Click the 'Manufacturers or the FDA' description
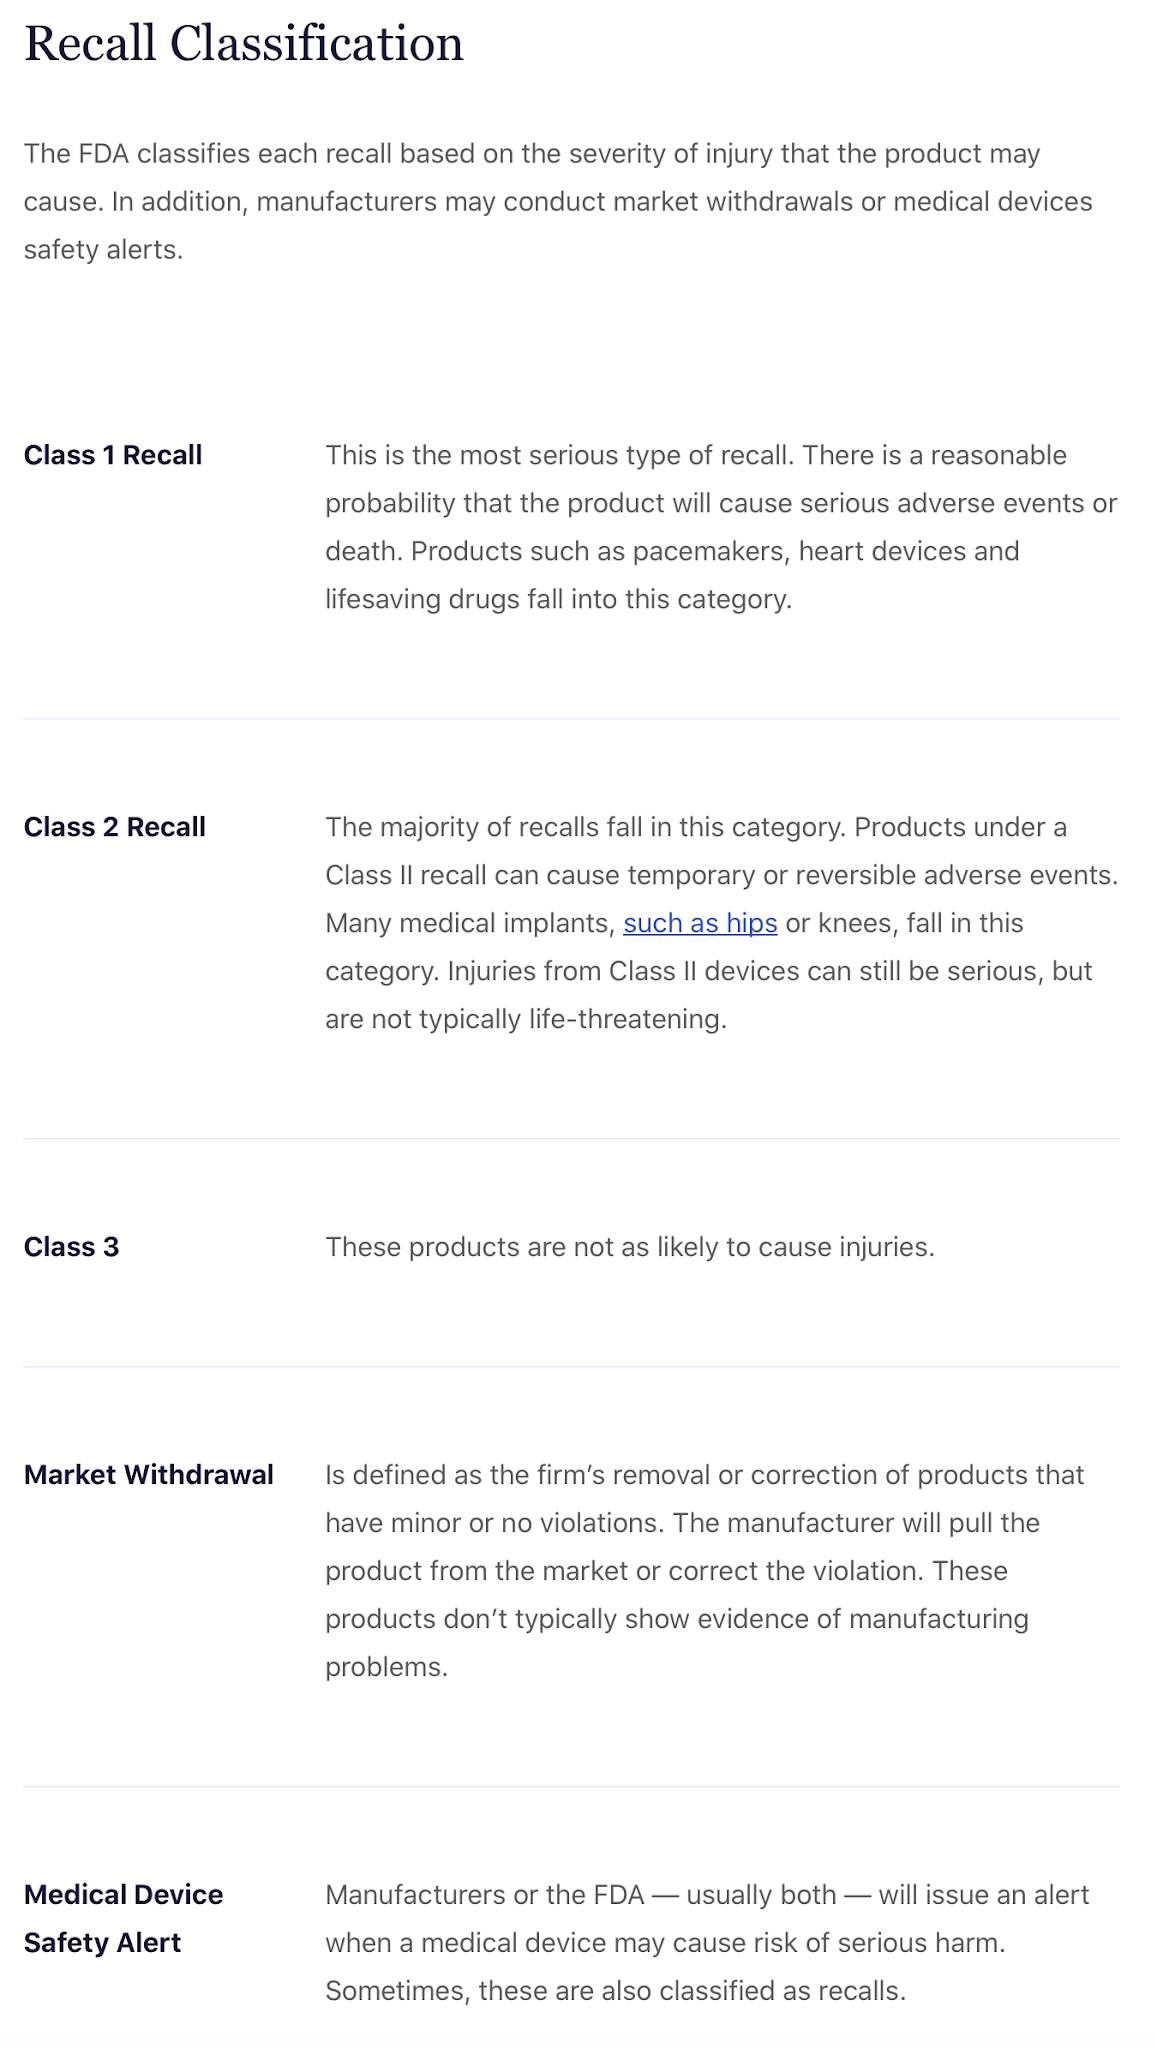The width and height of the screenshot is (1157, 2048). click(x=707, y=1943)
